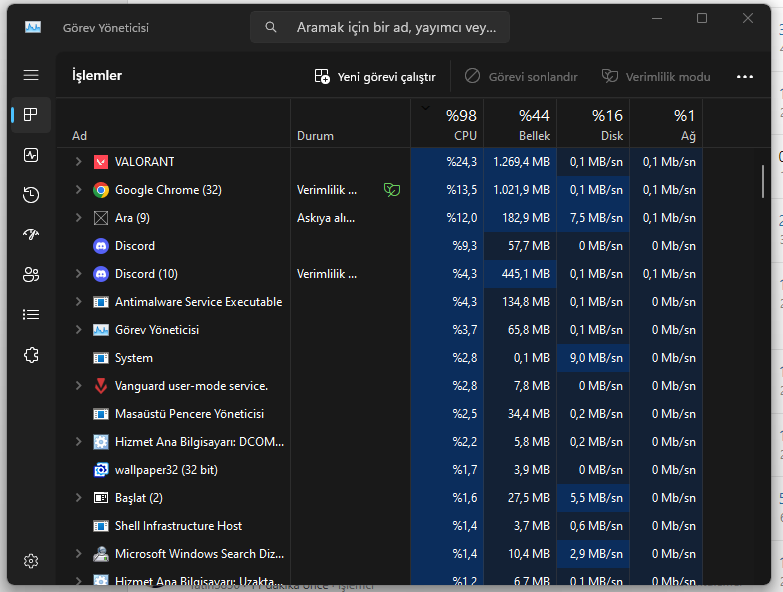Click Ara disk value 7,5 MB/sn
783x592 pixels.
(x=596, y=218)
